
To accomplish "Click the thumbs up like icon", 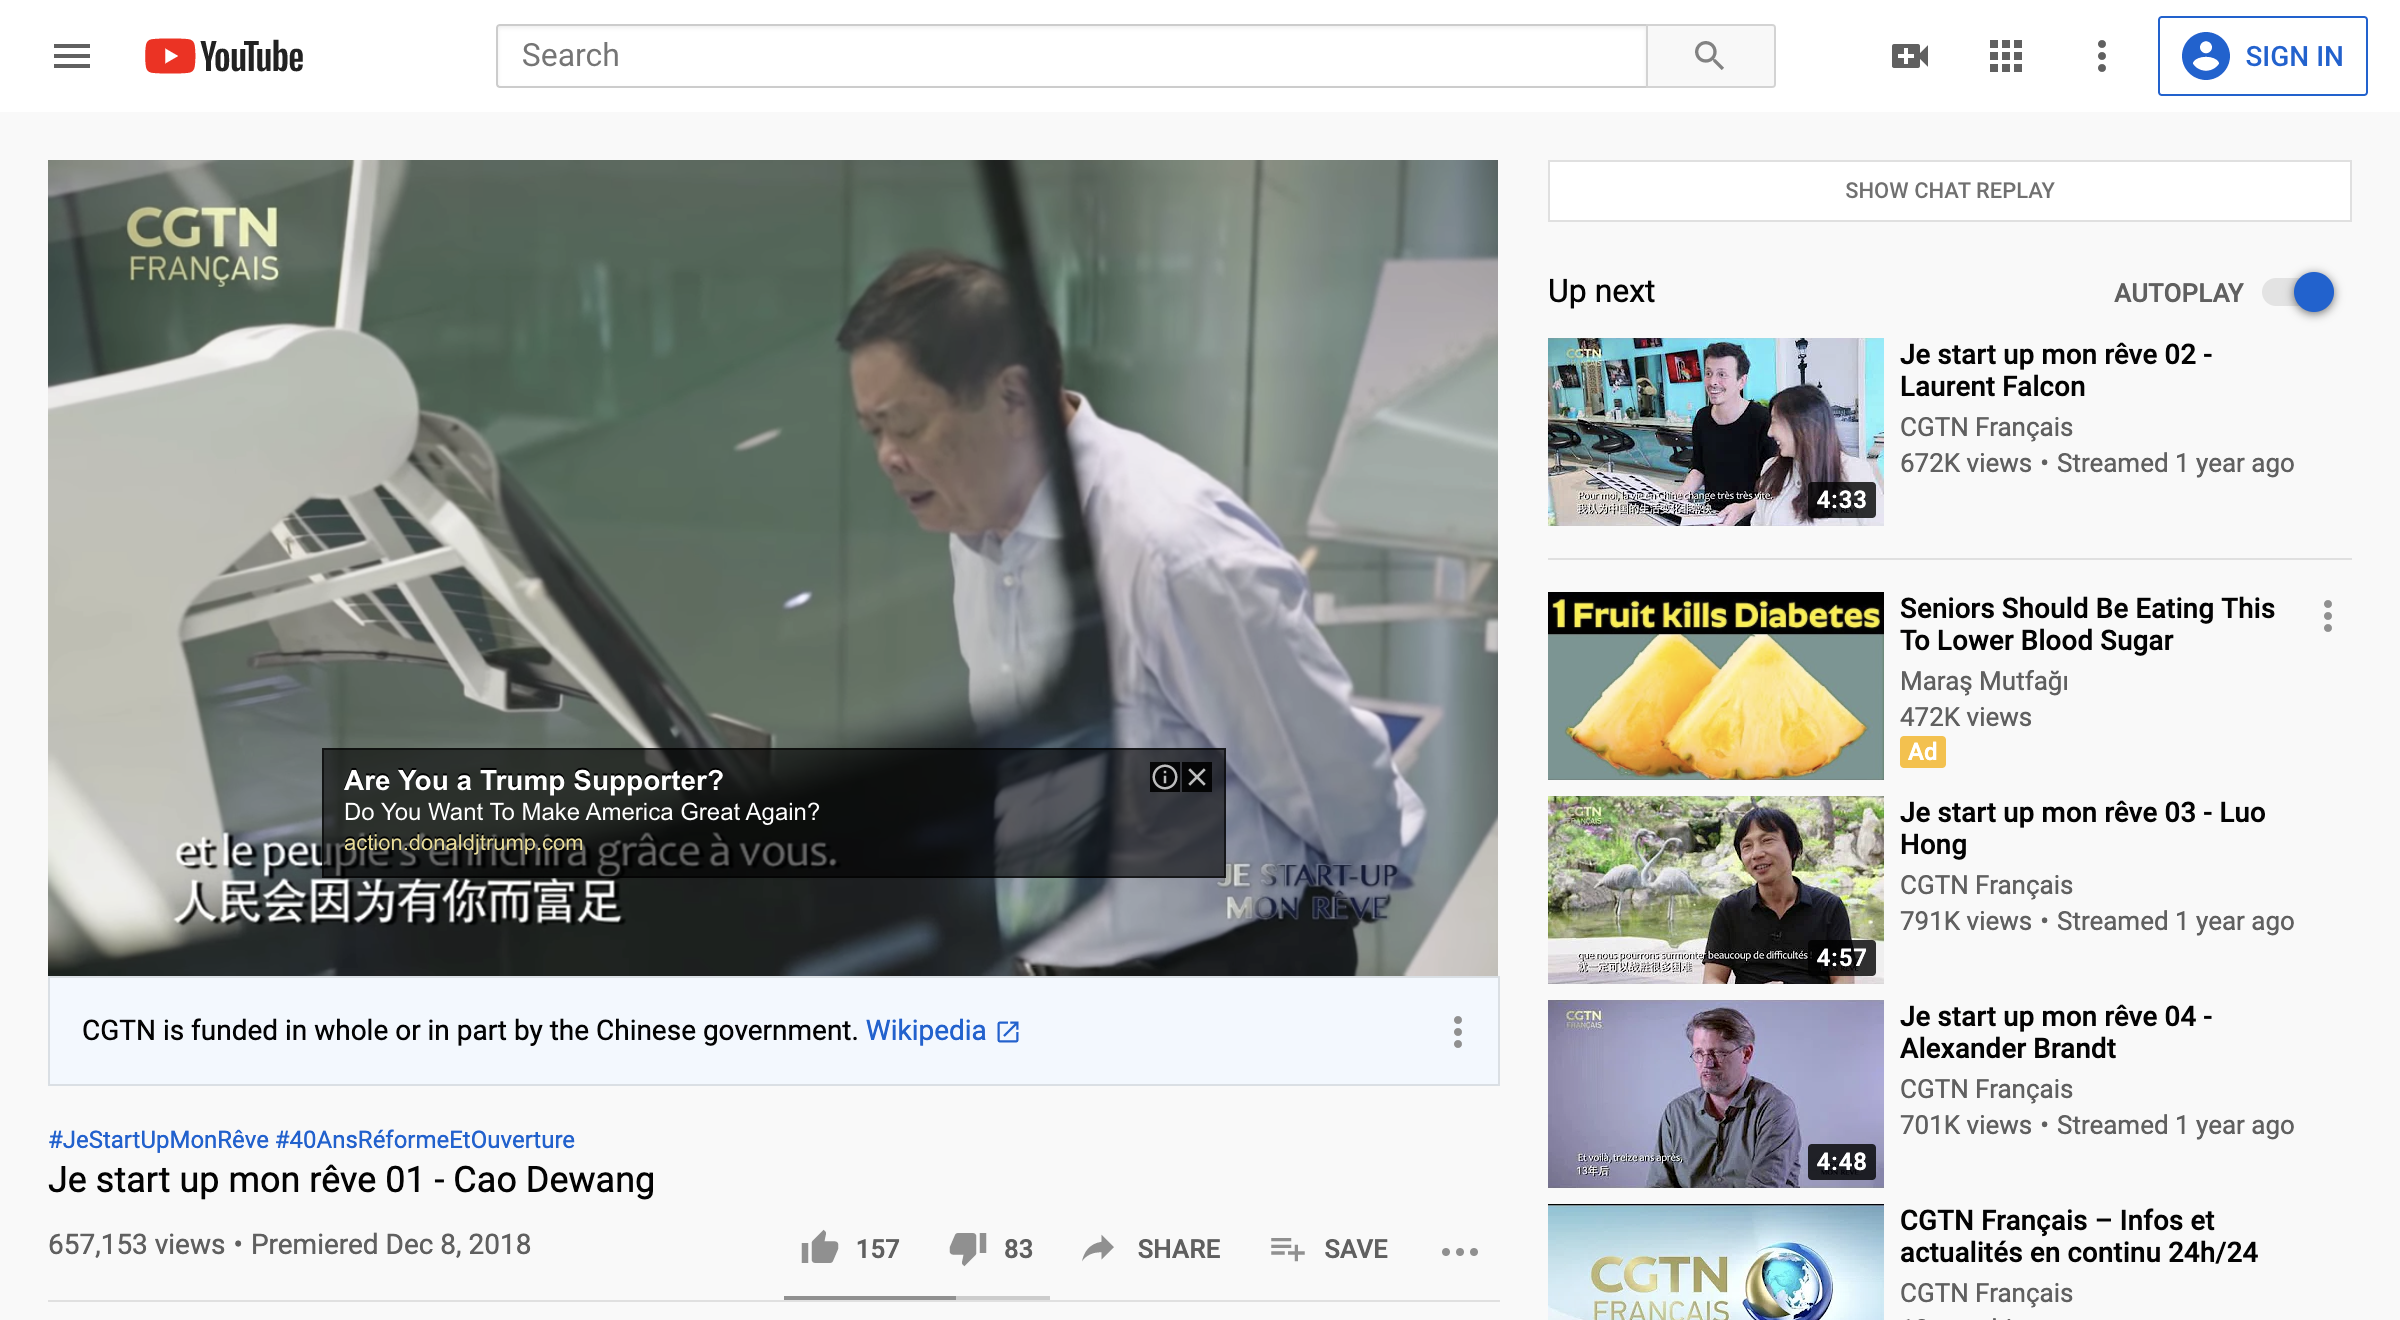I will [819, 1248].
